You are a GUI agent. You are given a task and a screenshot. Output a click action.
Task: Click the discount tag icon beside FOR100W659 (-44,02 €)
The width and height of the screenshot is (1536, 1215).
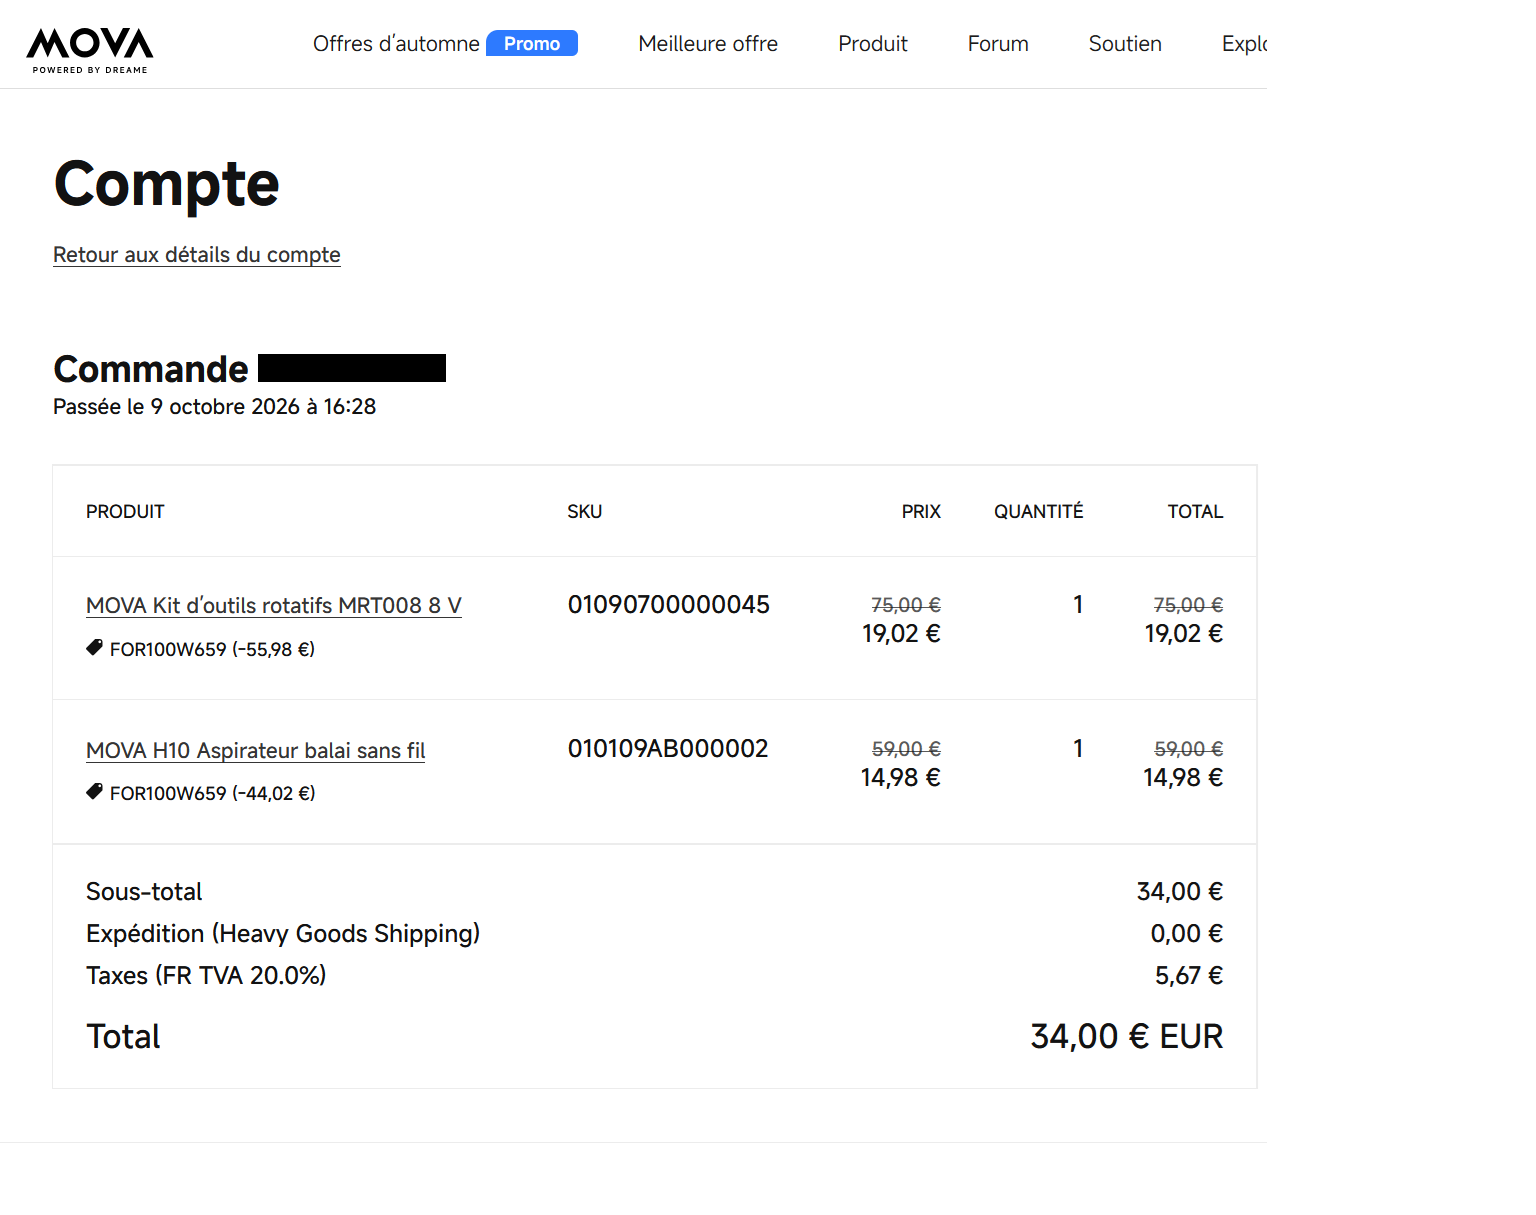point(95,792)
